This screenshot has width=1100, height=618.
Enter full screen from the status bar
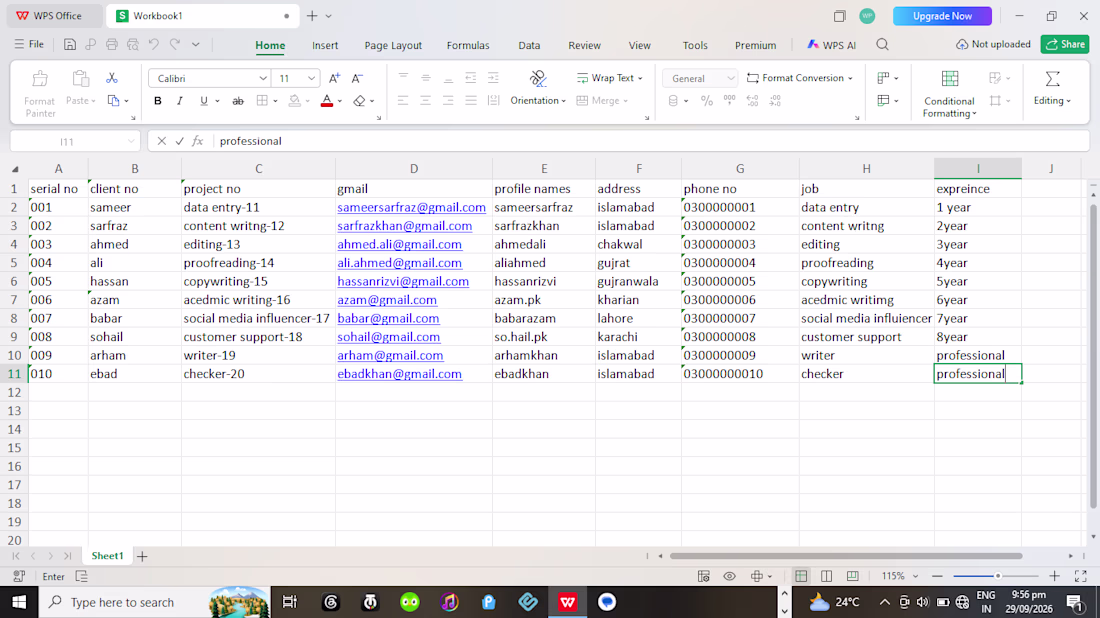[1080, 576]
